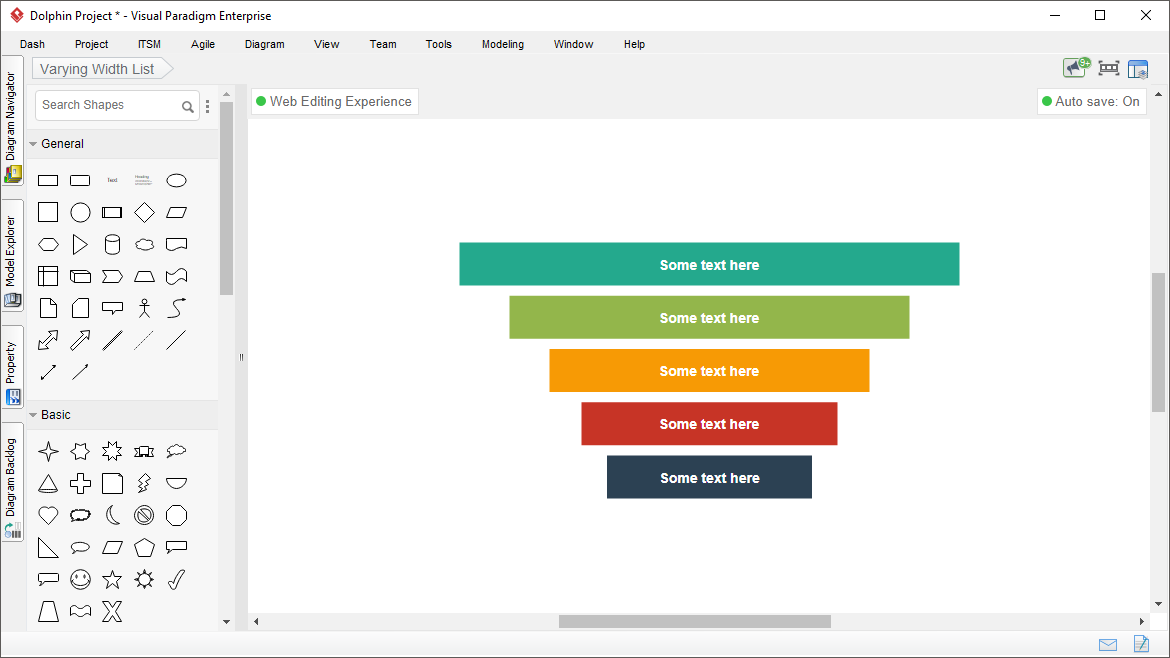Image resolution: width=1170 pixels, height=658 pixels.
Task: Open the Window menu
Action: (573, 44)
